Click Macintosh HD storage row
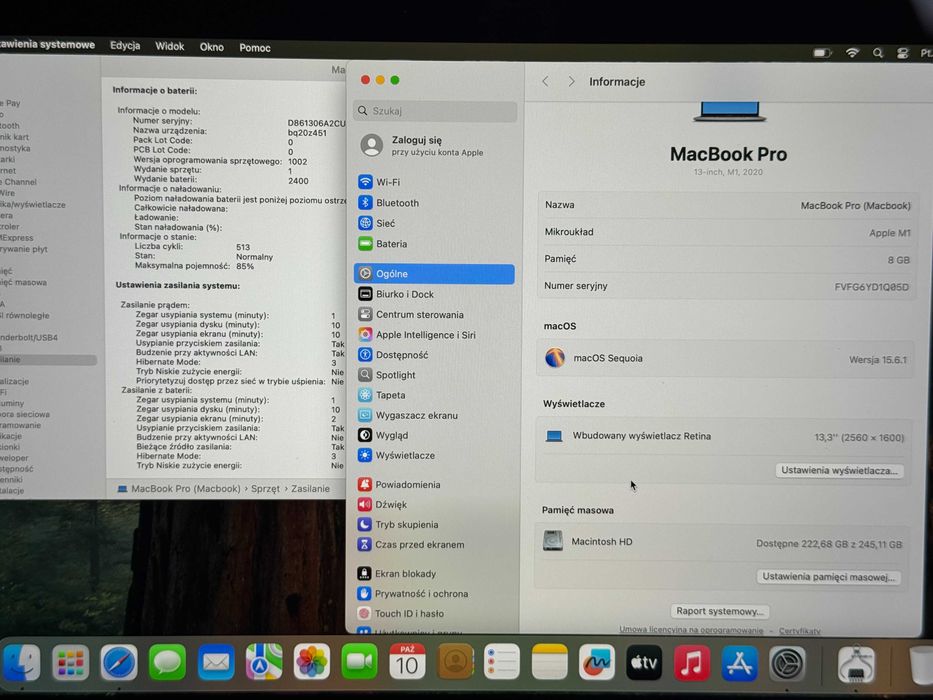 pos(722,542)
